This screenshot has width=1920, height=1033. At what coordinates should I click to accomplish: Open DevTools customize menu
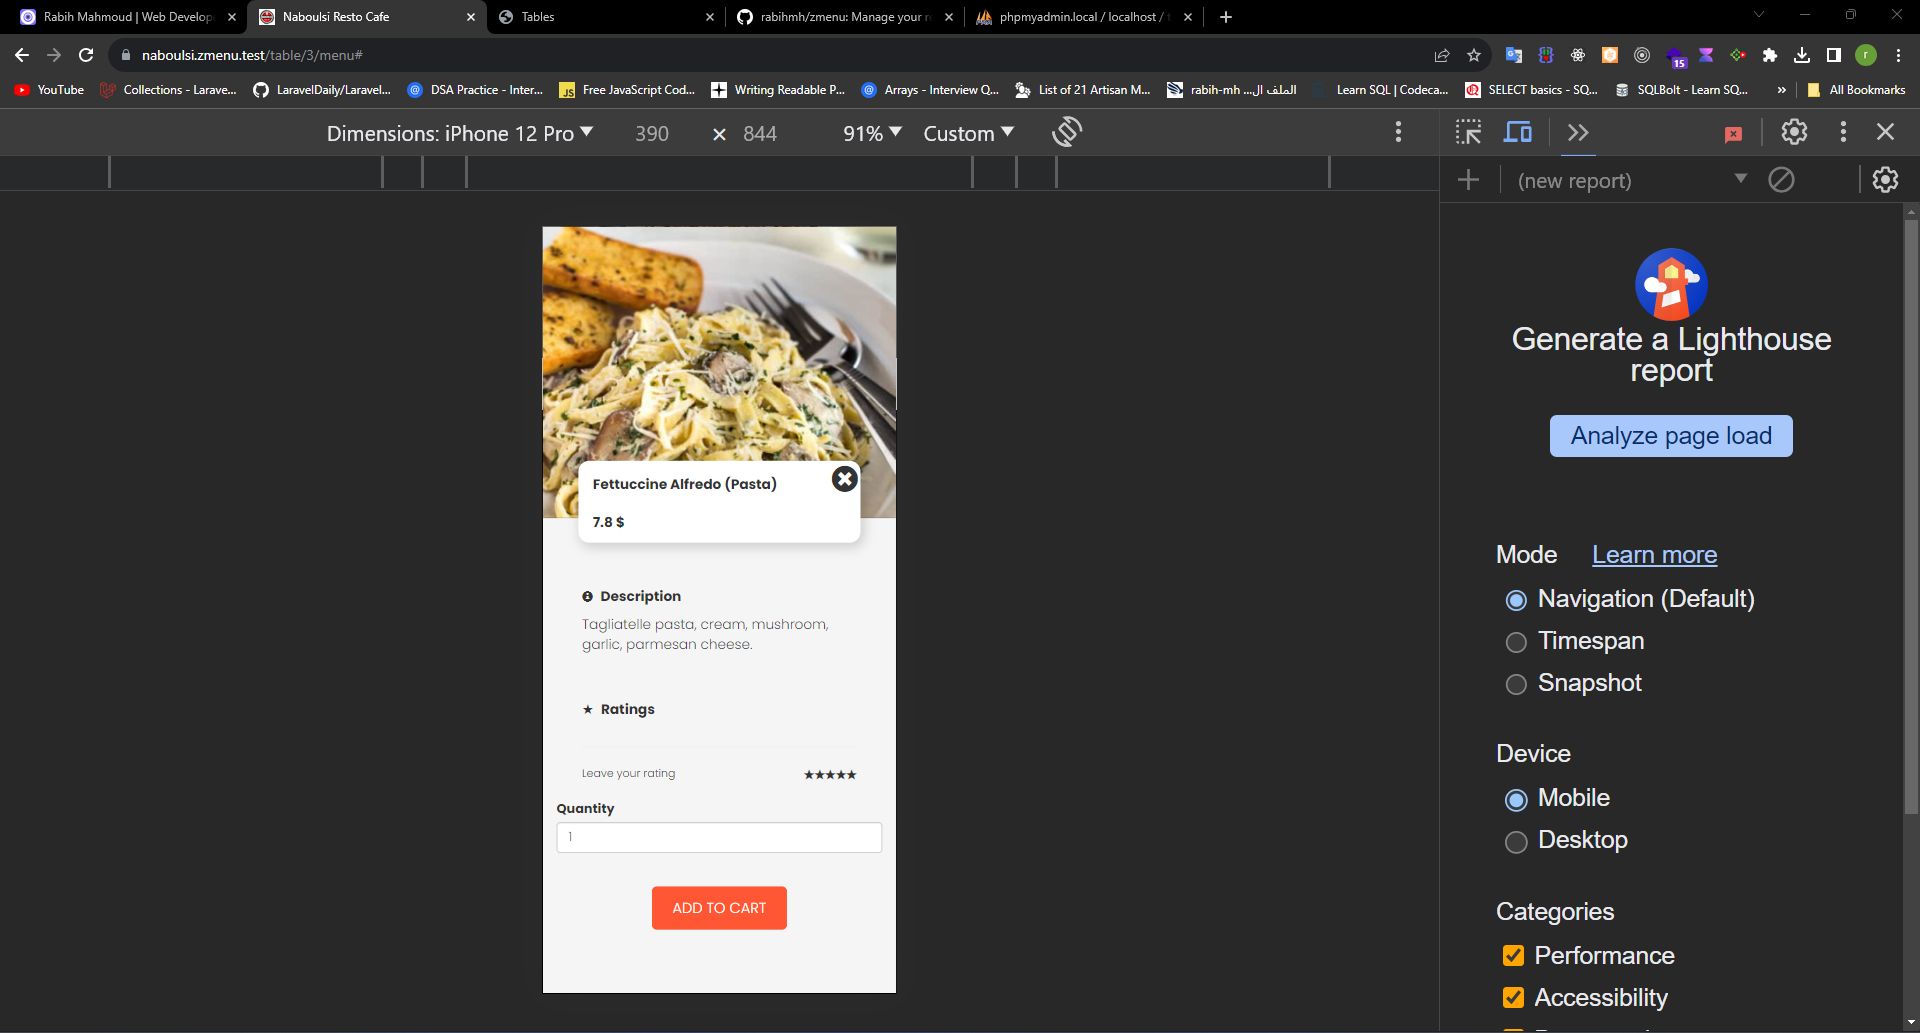(x=1843, y=132)
